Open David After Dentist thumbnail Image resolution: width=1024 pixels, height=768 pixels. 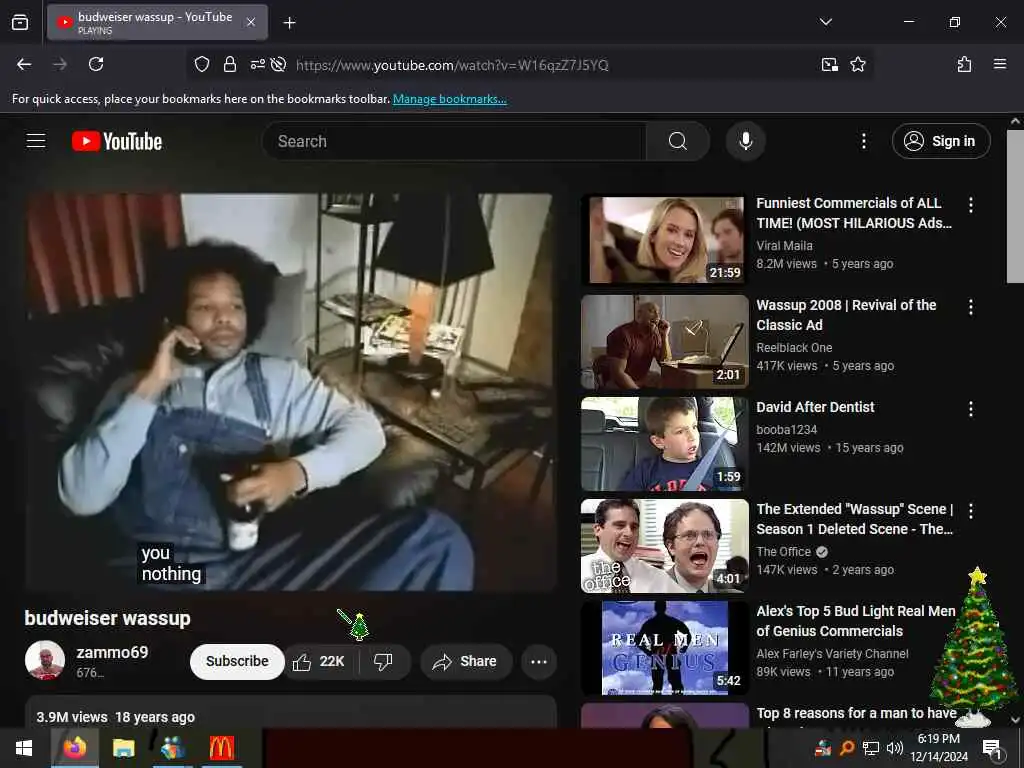(665, 444)
